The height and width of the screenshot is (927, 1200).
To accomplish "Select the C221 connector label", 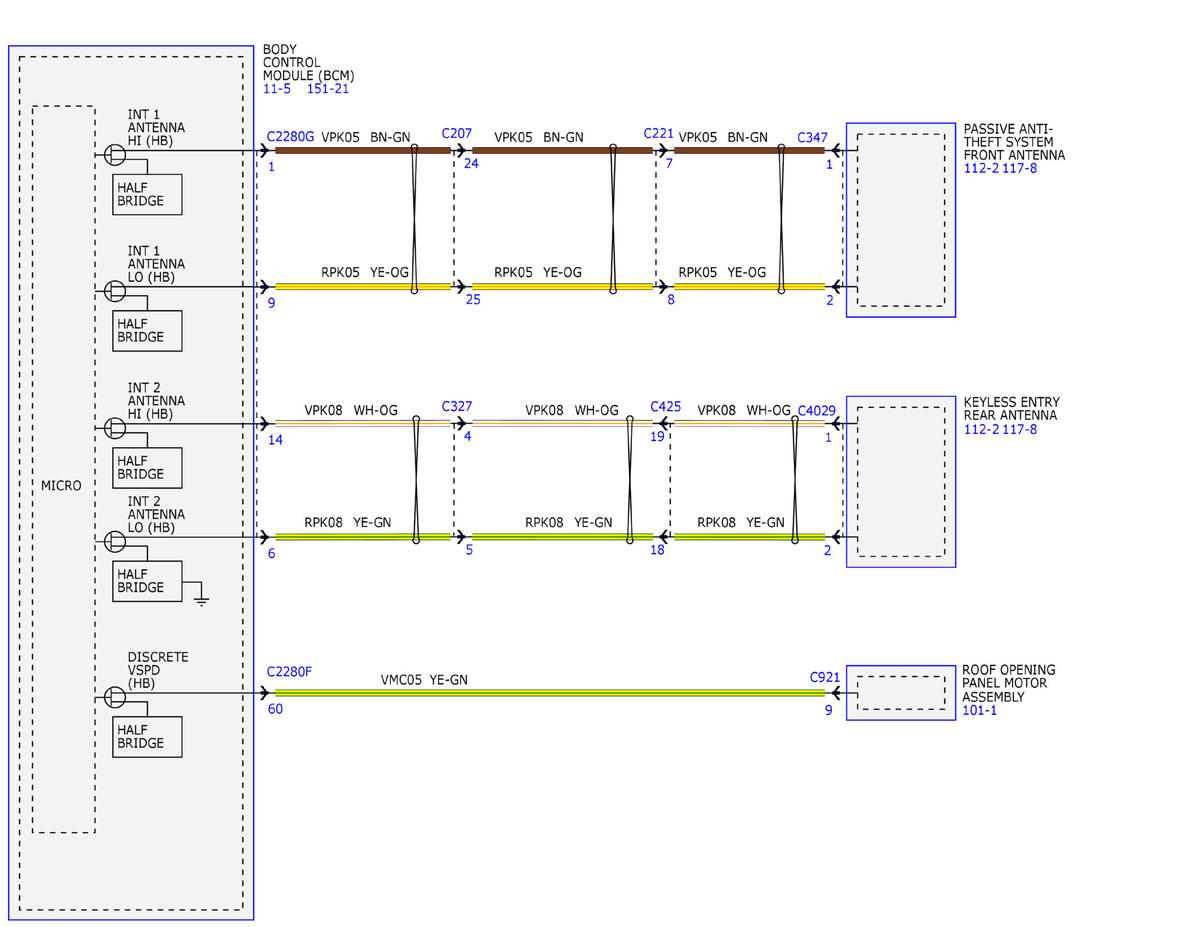I will coord(659,133).
